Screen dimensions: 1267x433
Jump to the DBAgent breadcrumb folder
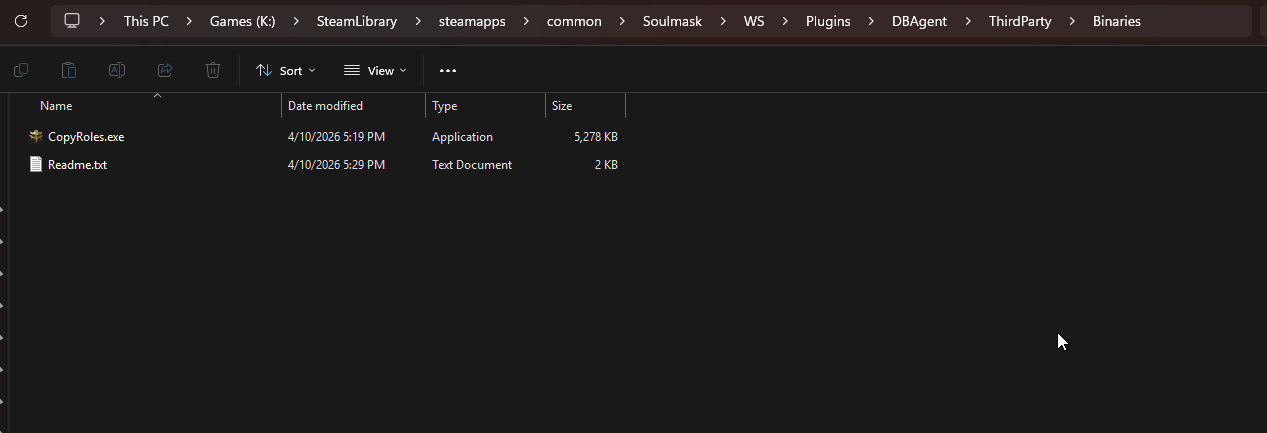tap(919, 20)
